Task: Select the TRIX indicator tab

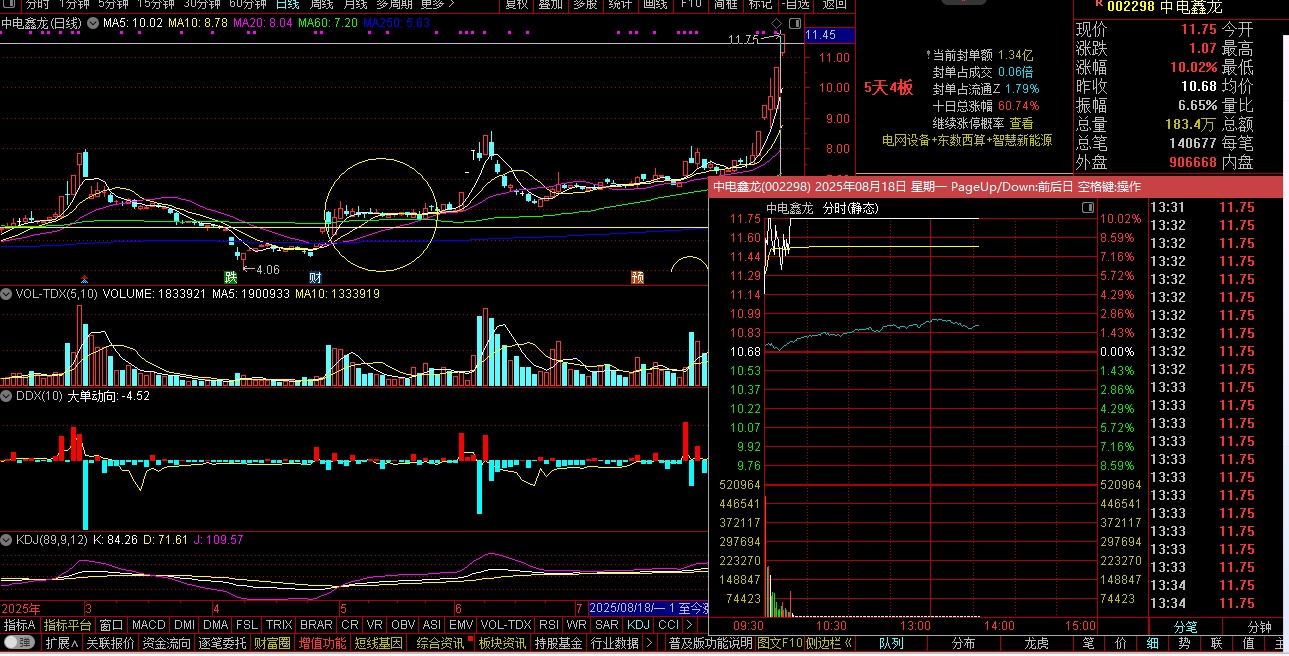Action: 279,624
